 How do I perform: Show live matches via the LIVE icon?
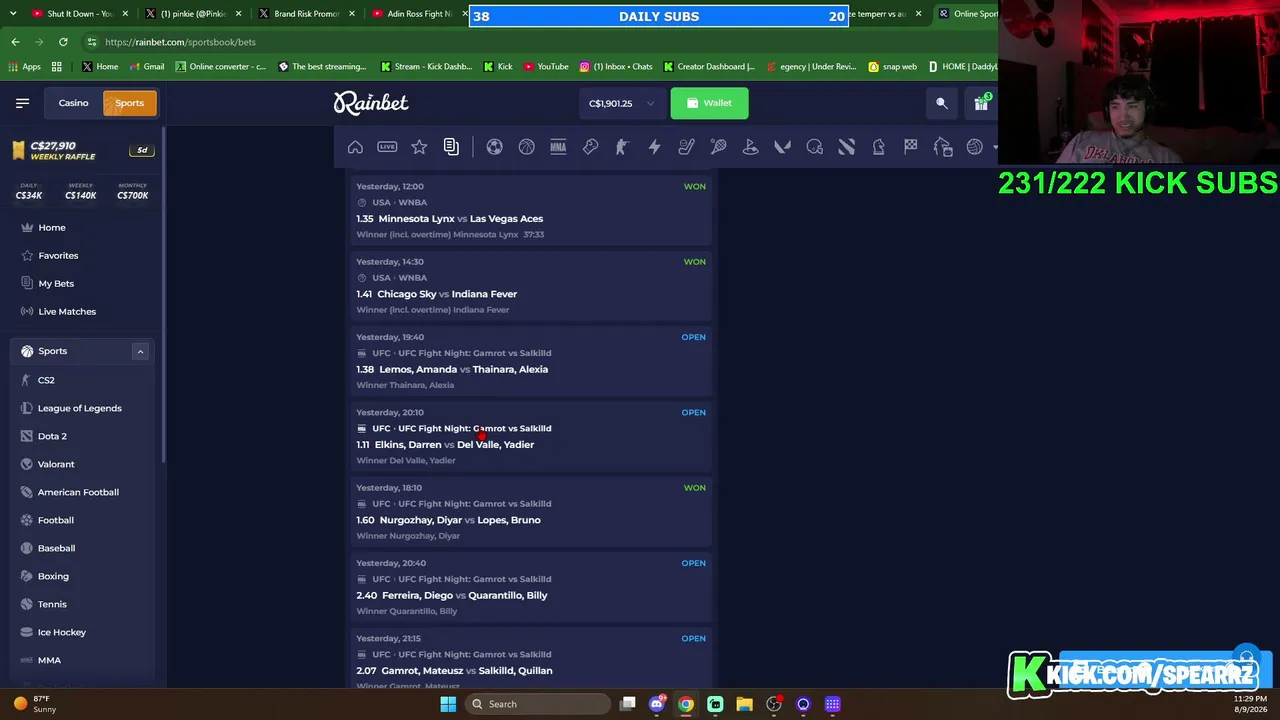click(387, 147)
